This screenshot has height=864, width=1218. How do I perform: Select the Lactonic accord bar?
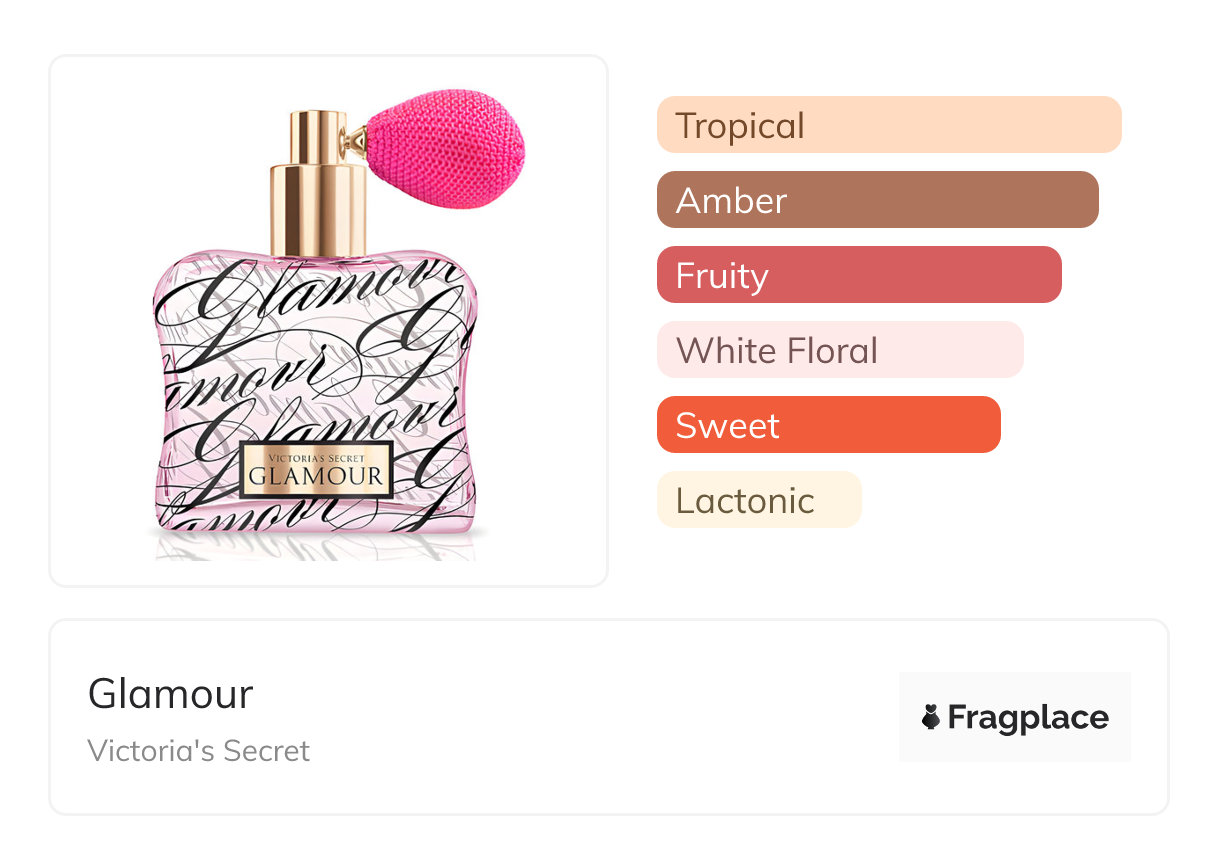click(x=759, y=500)
